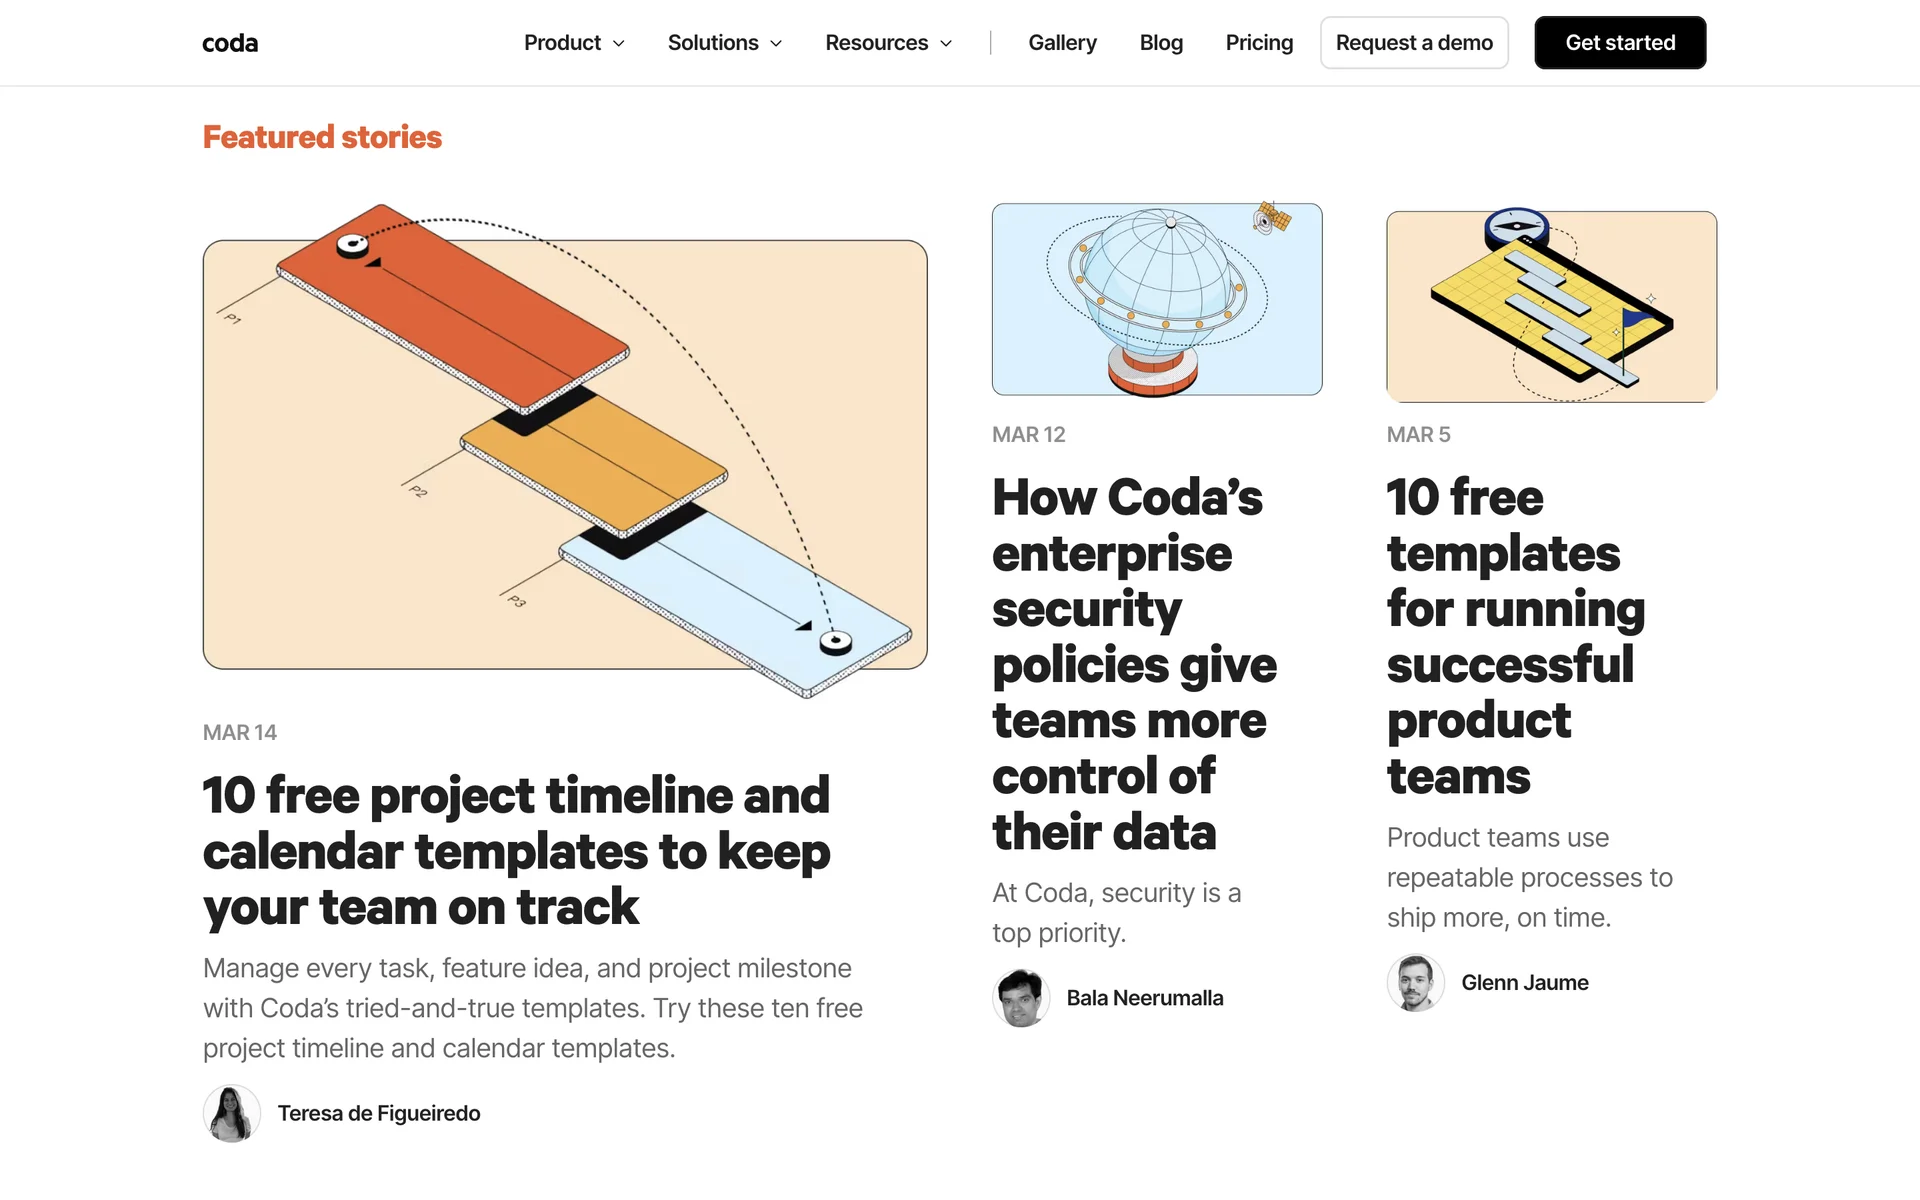Open the Solutions dropdown menu
Image resolution: width=1920 pixels, height=1200 pixels.
pos(725,43)
